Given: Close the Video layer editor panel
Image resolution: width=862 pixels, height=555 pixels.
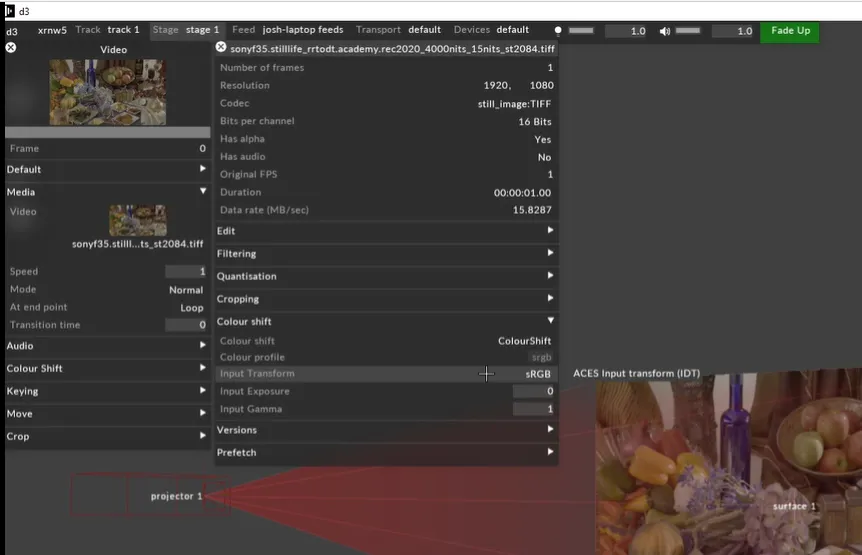Looking at the screenshot, I should [11, 47].
